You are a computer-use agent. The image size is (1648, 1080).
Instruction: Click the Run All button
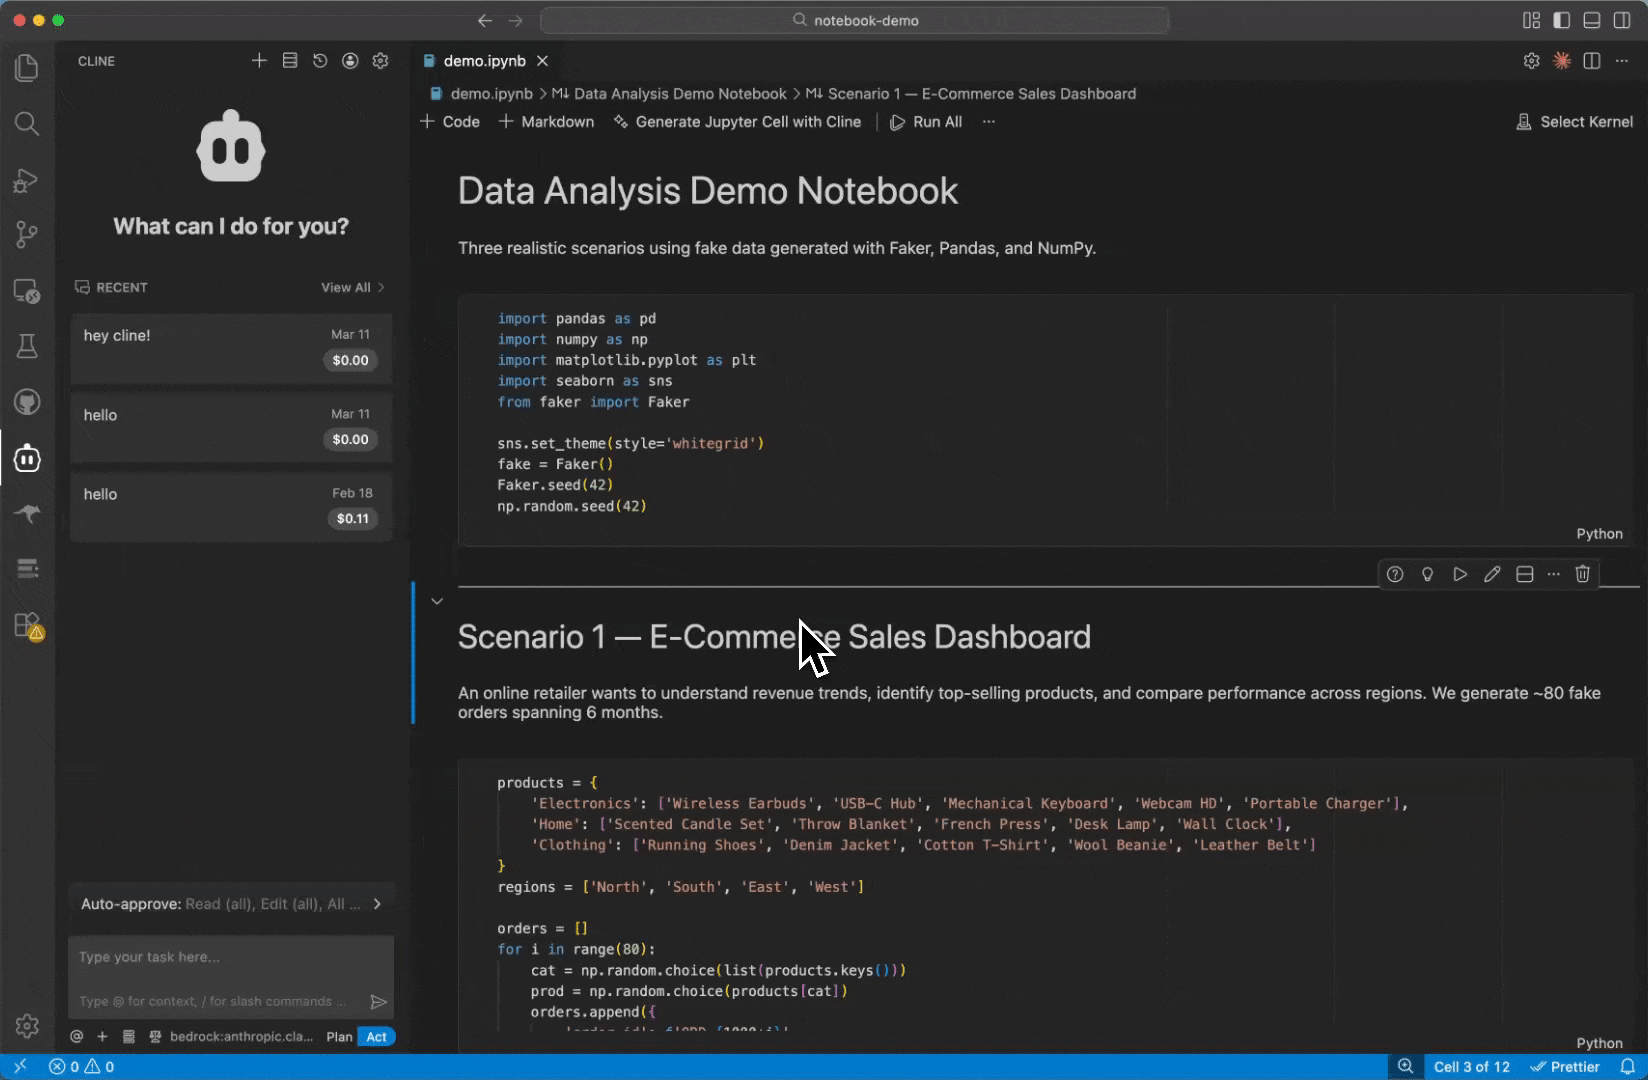[926, 122]
